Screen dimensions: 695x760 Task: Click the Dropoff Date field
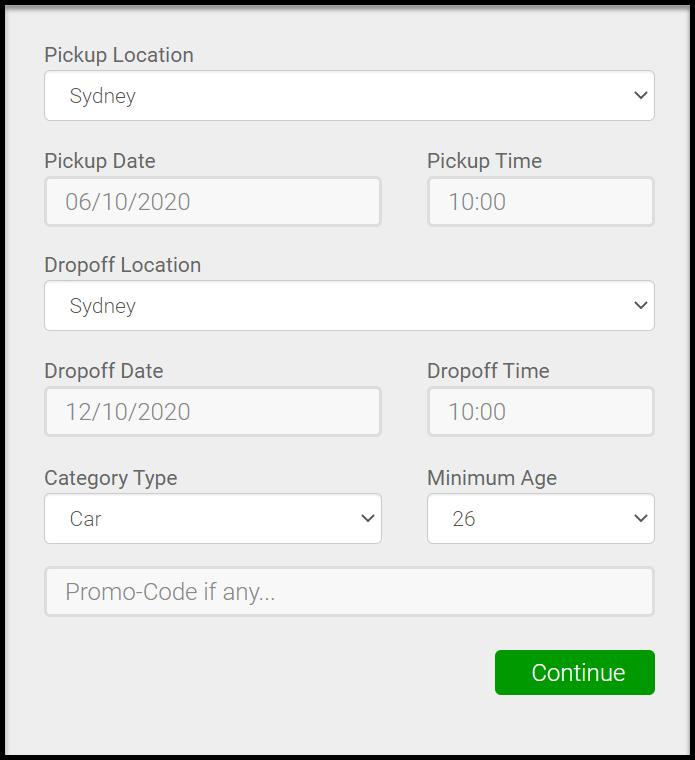coord(212,412)
